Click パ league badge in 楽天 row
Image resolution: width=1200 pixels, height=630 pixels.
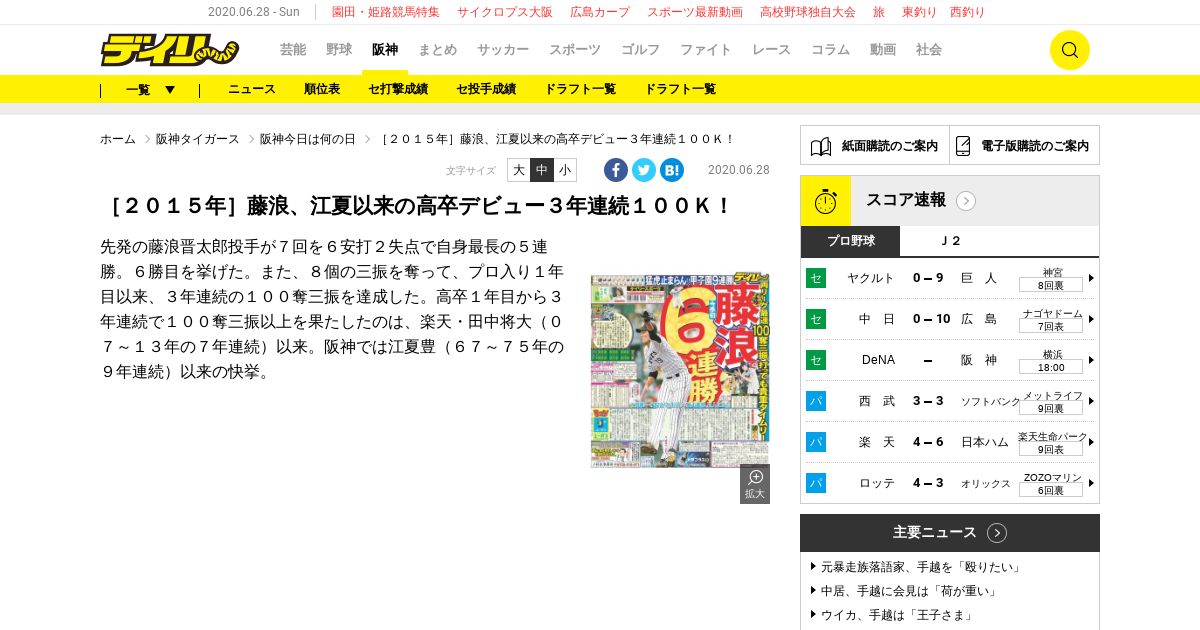tap(816, 442)
